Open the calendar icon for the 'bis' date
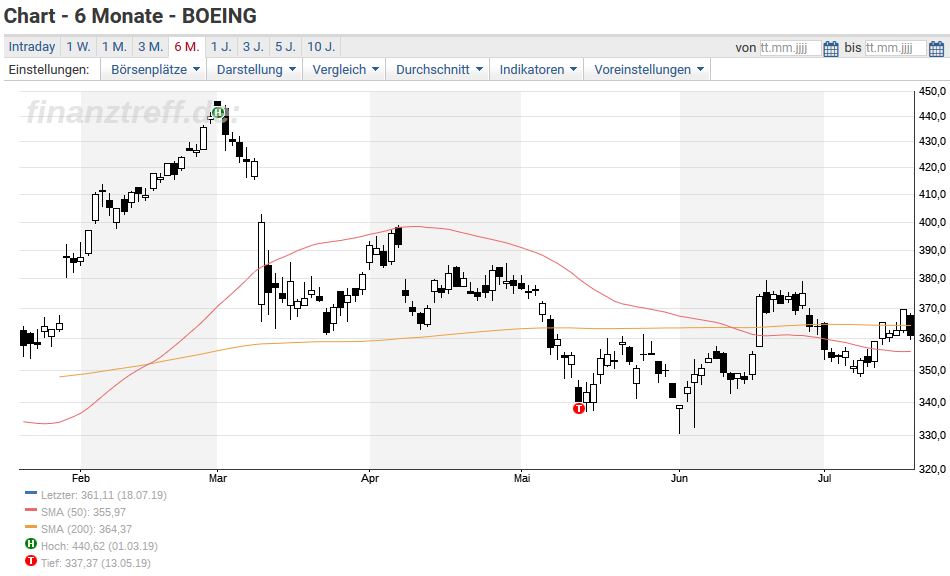950x576 pixels. (936, 48)
